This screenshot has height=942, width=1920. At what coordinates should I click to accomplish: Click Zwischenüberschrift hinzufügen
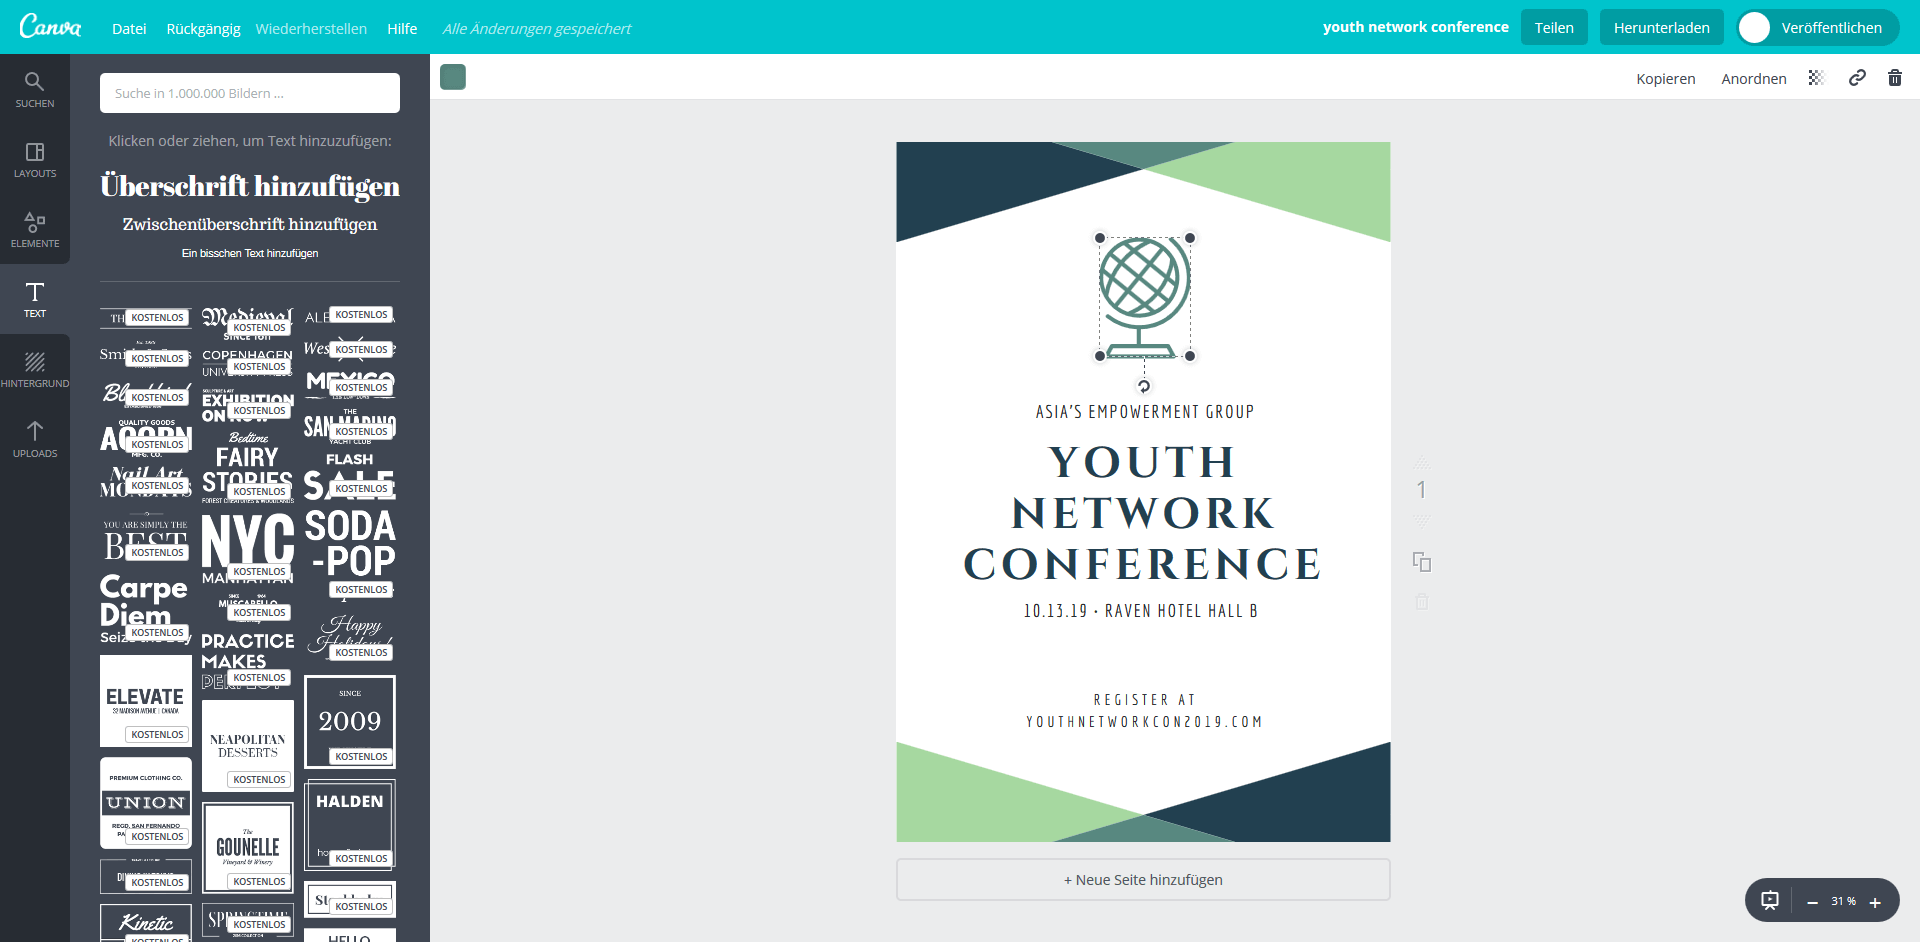click(250, 224)
